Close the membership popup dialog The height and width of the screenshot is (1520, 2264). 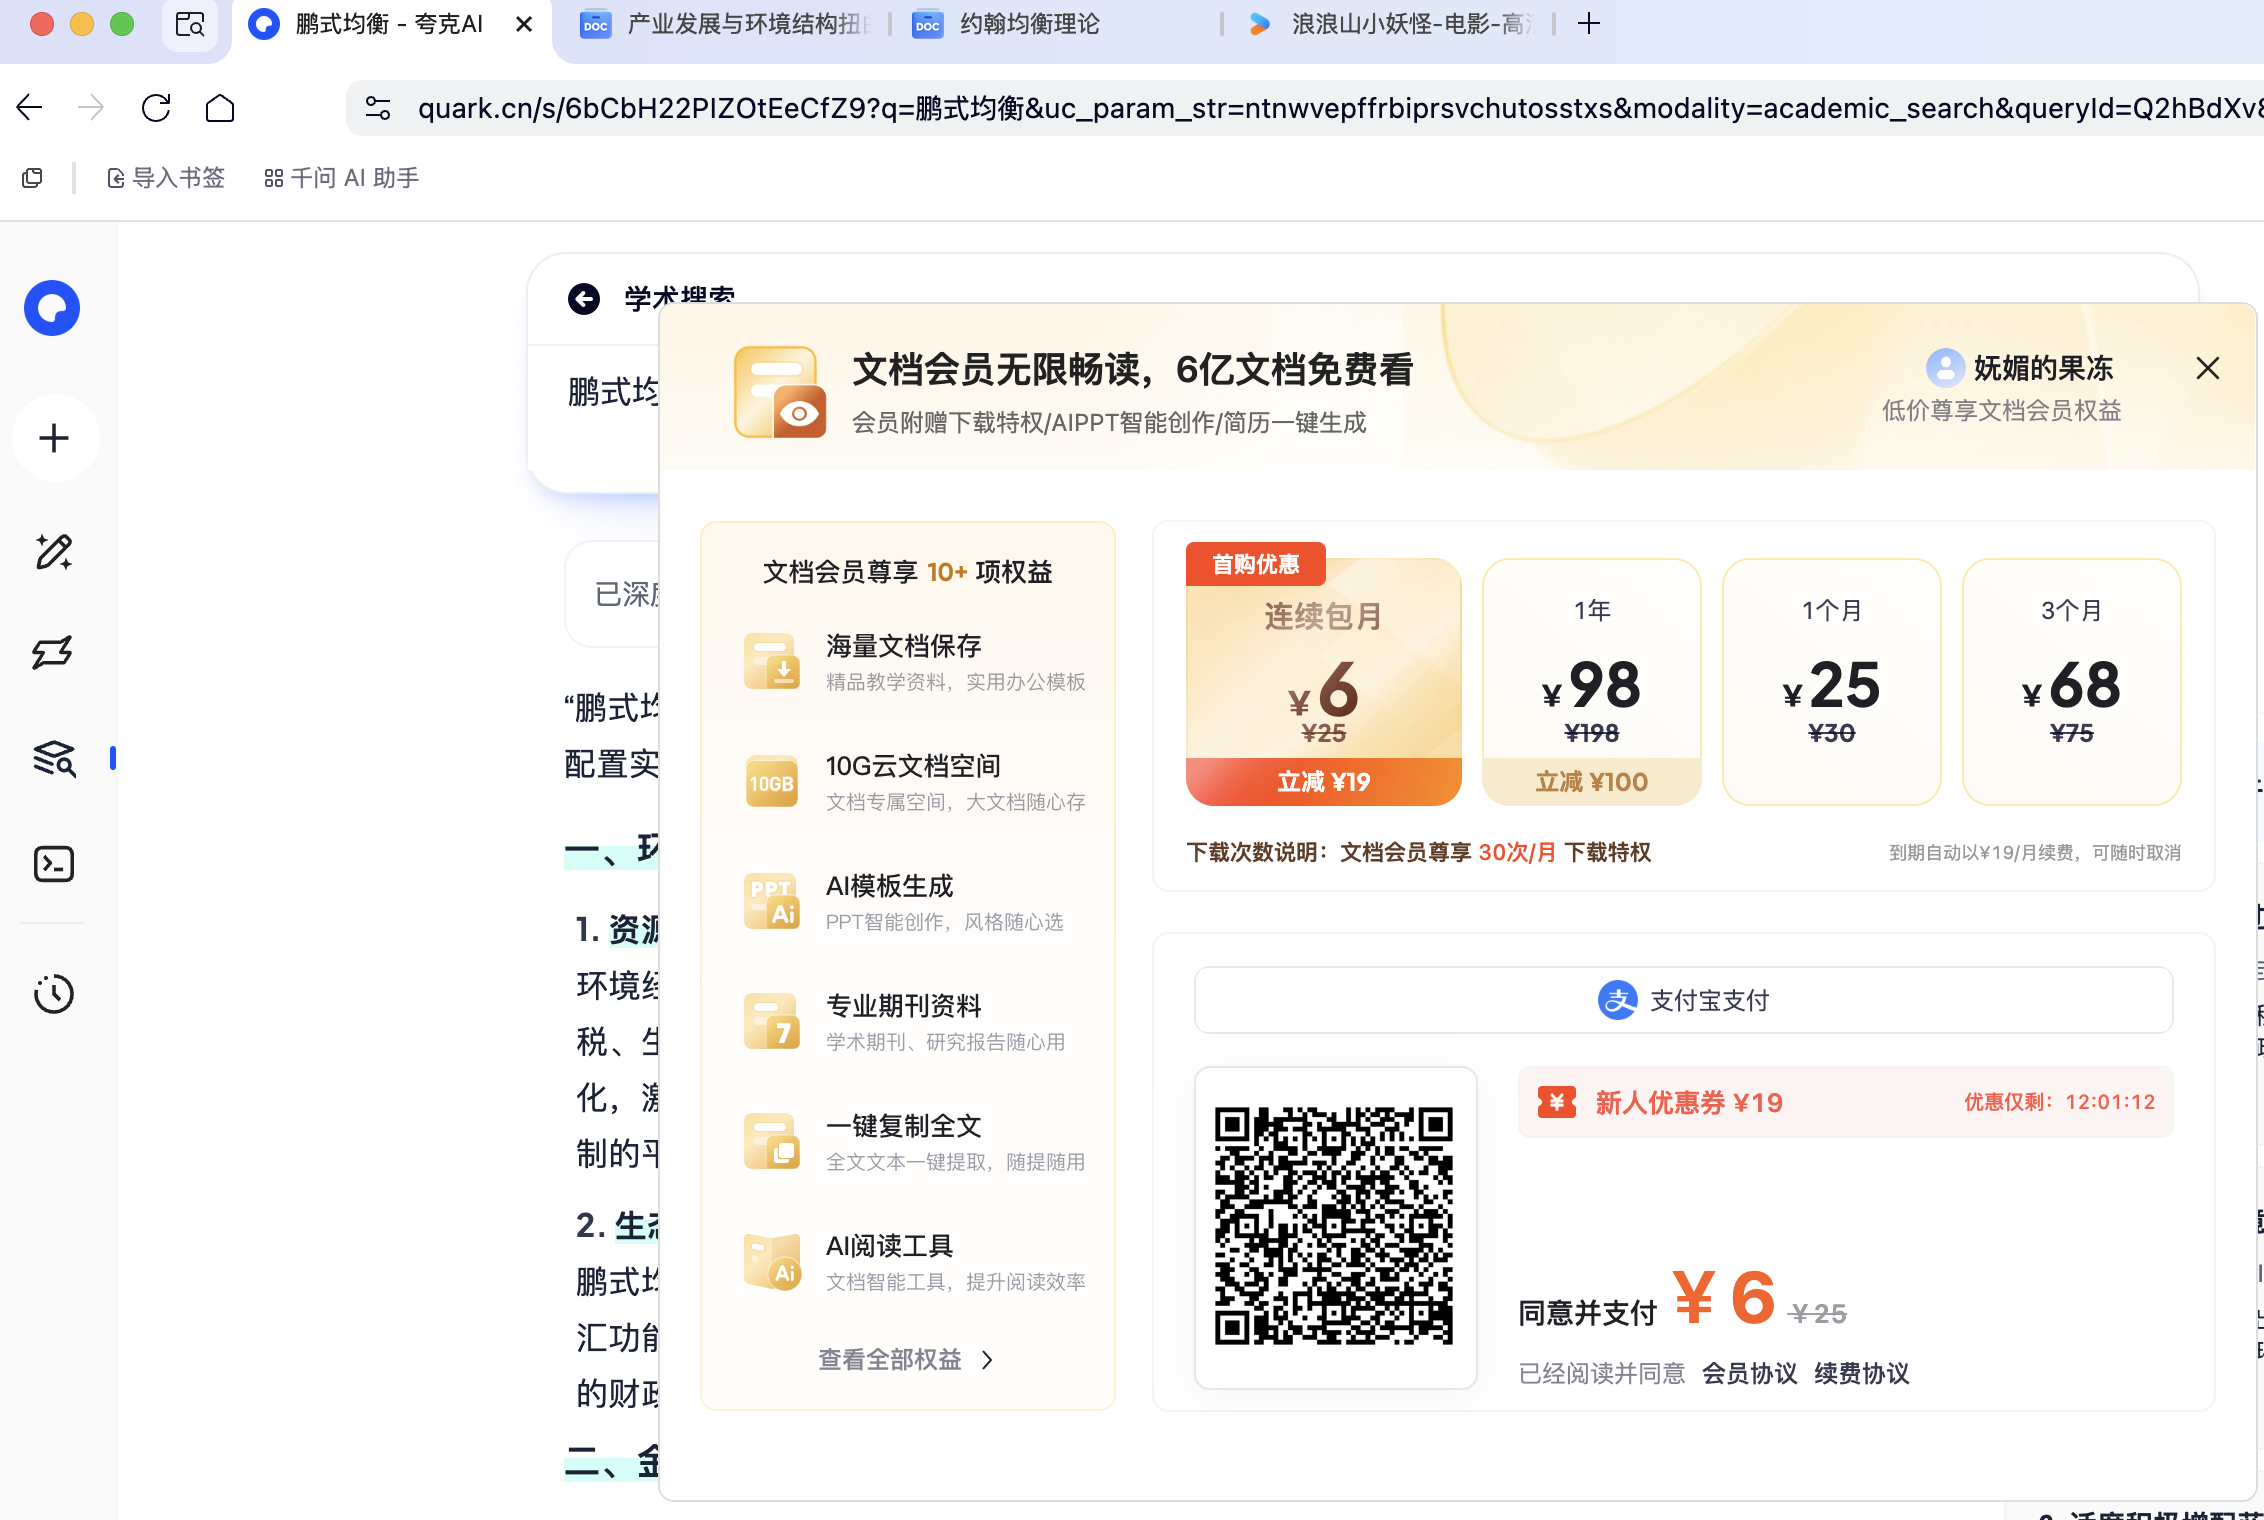click(x=2208, y=368)
